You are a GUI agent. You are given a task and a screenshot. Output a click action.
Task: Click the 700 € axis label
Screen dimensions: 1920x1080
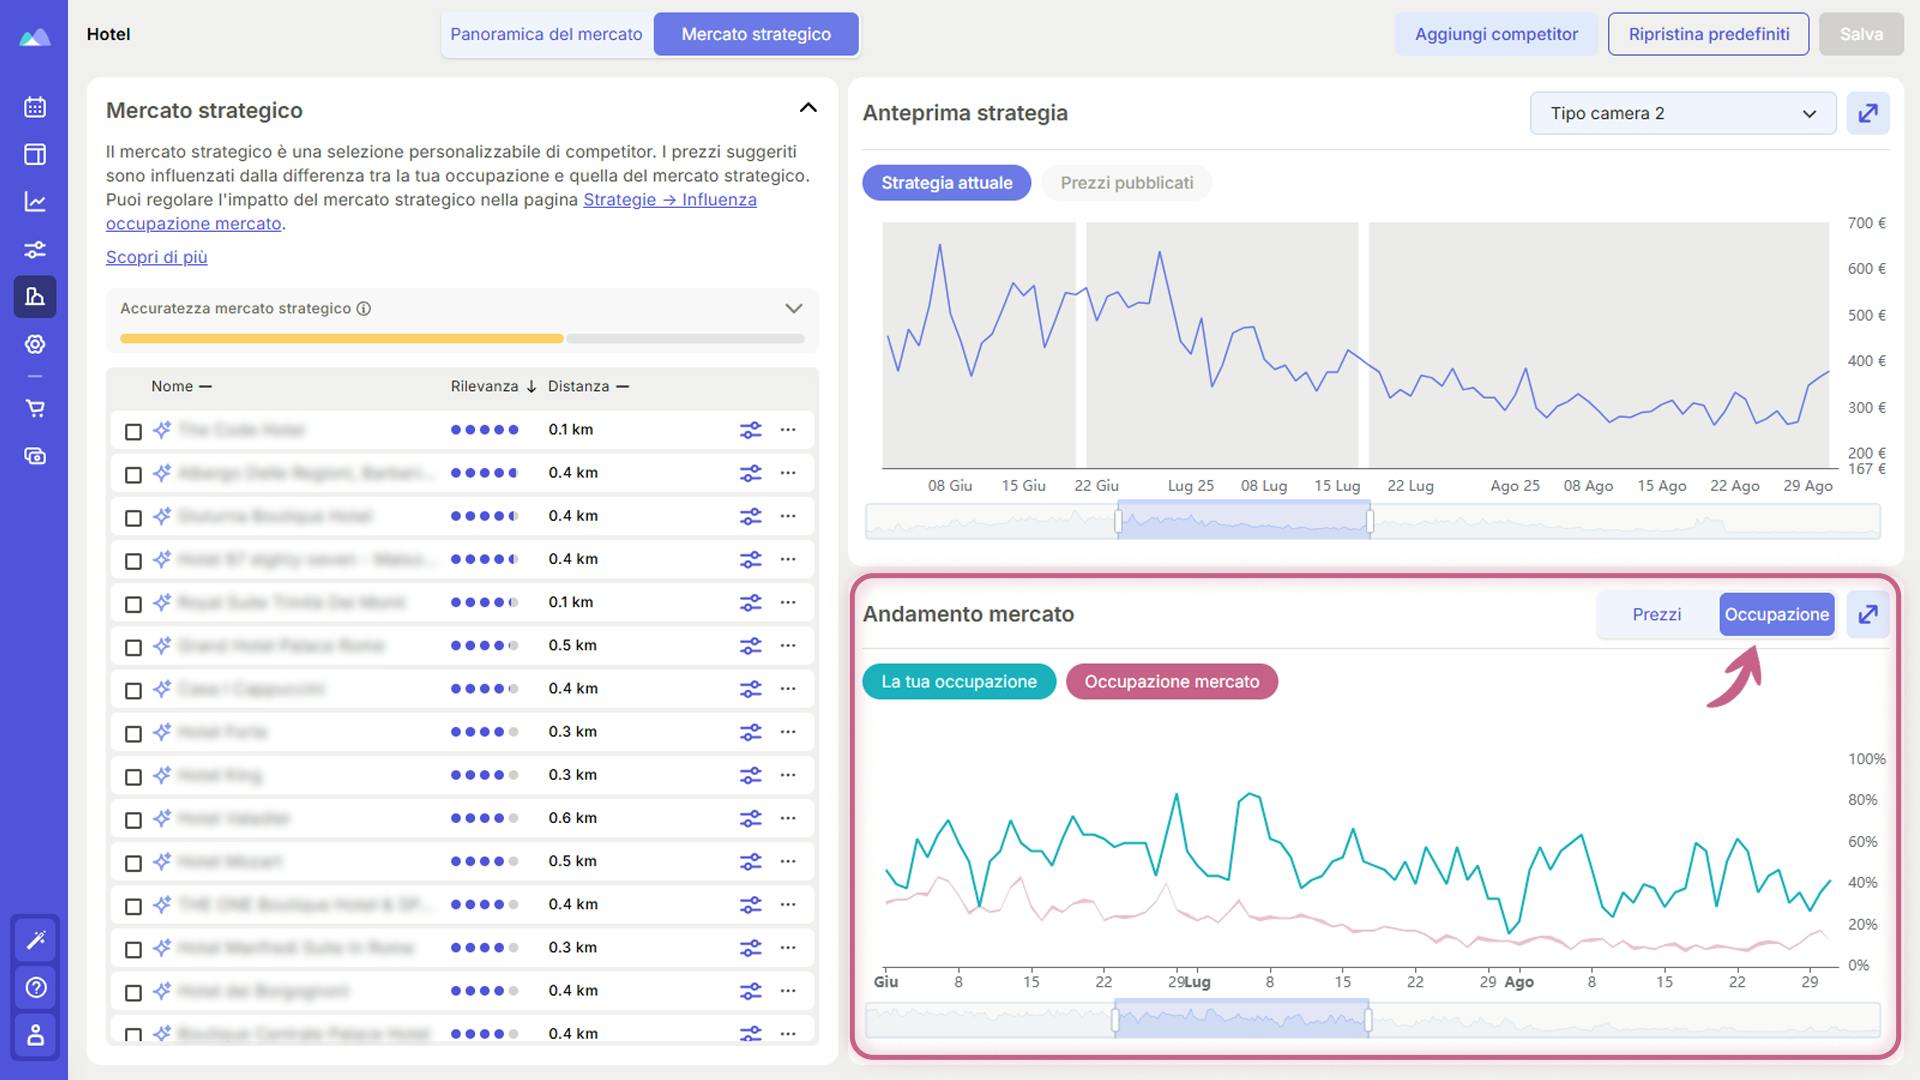(x=1866, y=223)
